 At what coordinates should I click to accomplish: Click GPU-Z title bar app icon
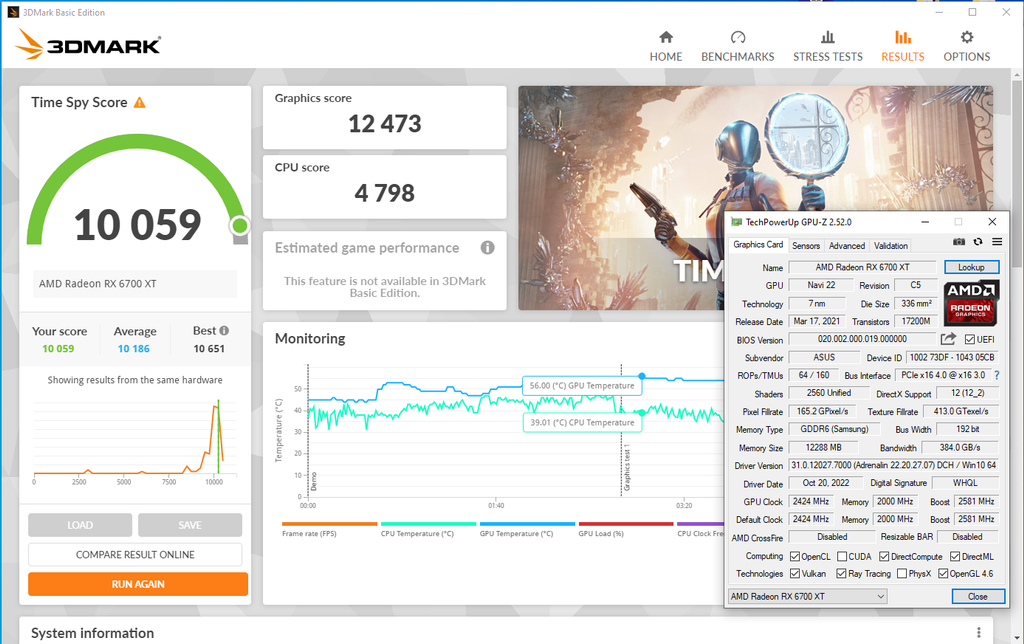point(737,222)
